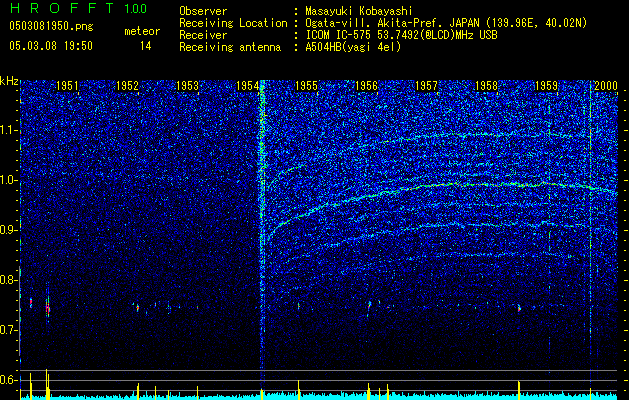This screenshot has height=400, width=629.
Task: Click the 1955 time marker
Action: (x=306, y=86)
